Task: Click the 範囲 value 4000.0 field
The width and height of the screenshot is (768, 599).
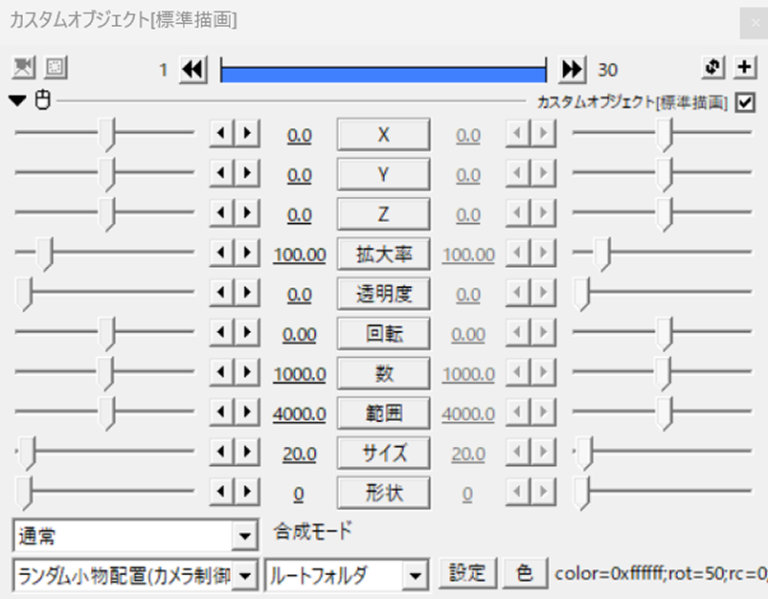Action: click(299, 414)
